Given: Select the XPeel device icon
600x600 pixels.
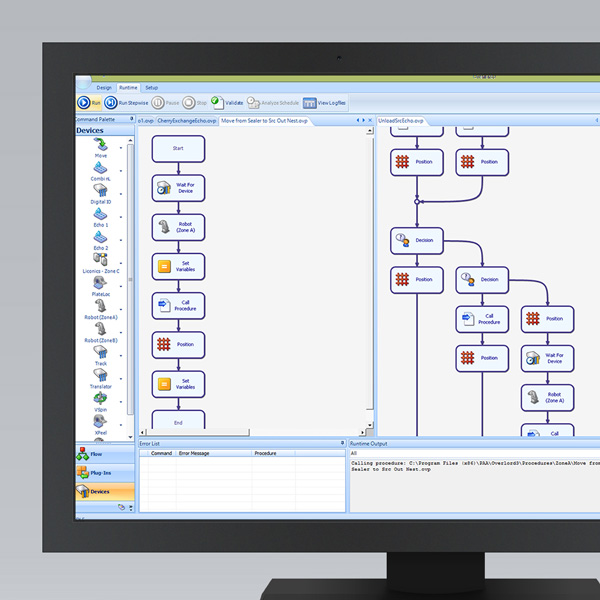Looking at the screenshot, I should (100, 421).
